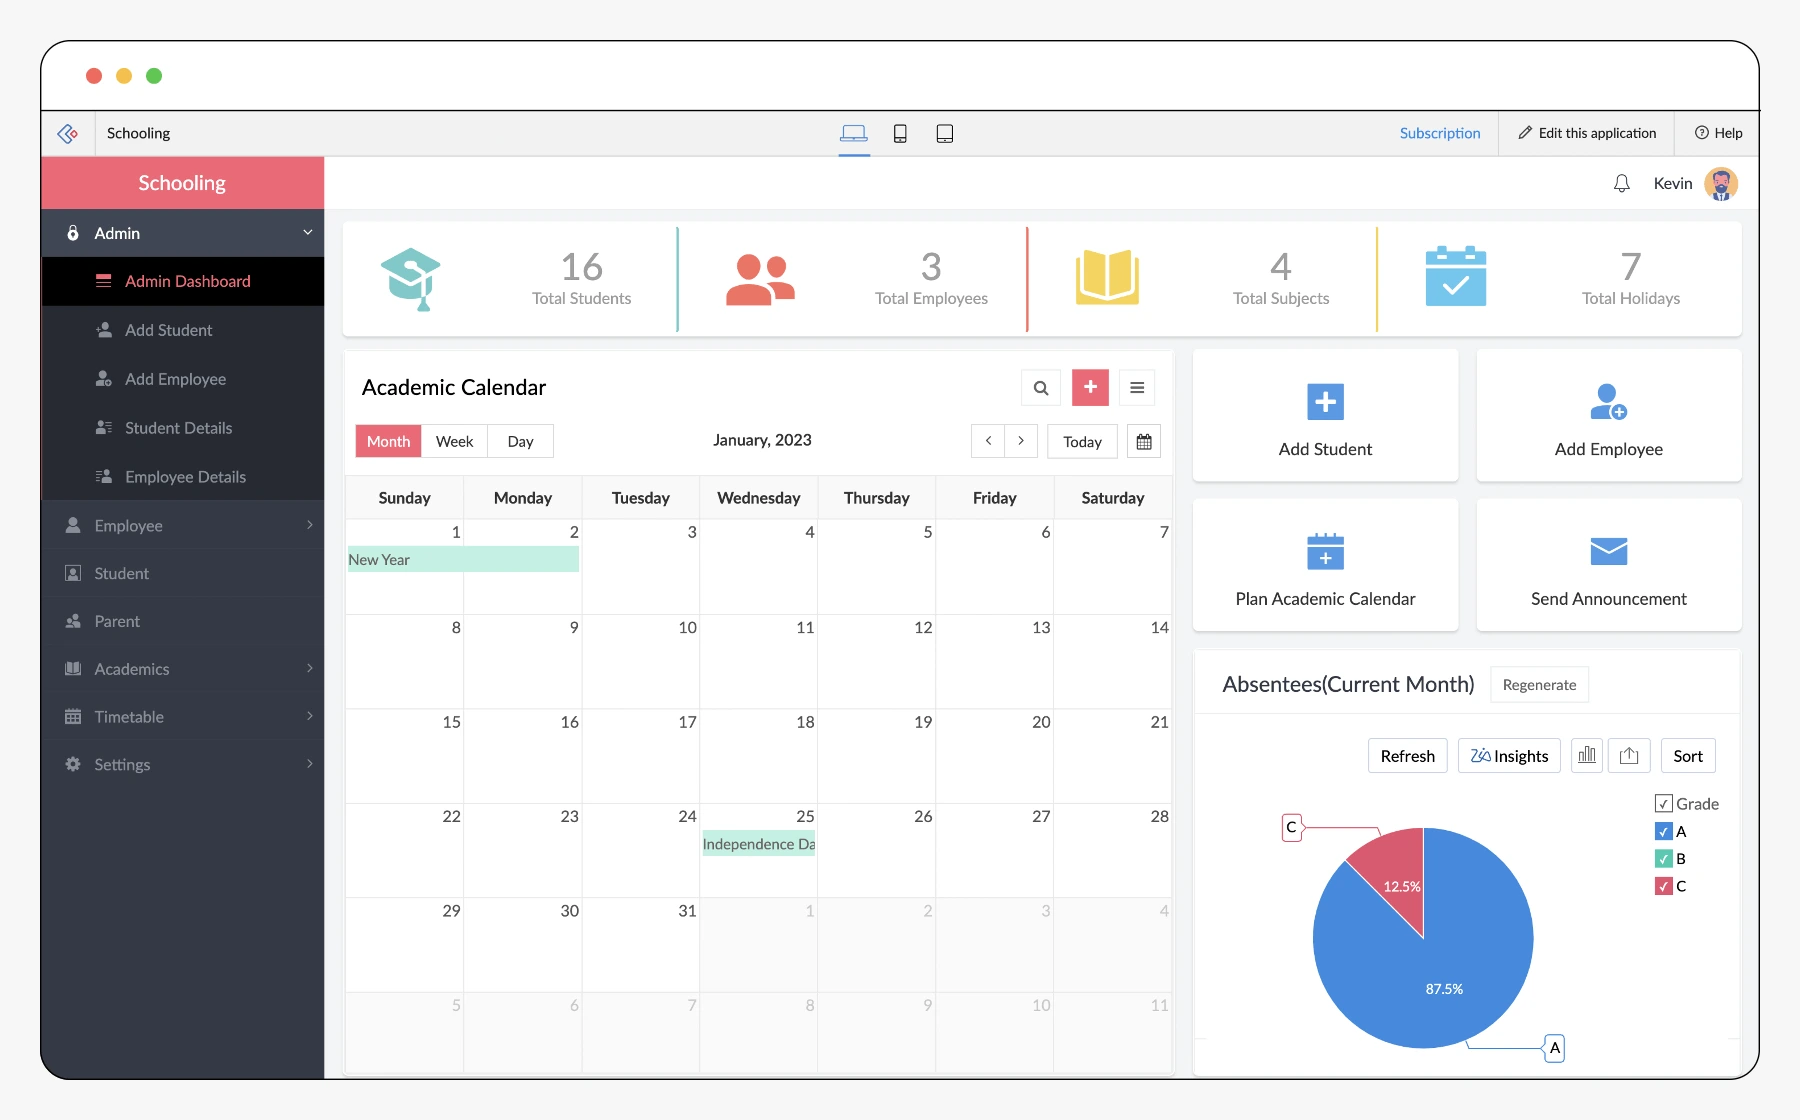The height and width of the screenshot is (1120, 1800).
Task: Switch calendar to Week view
Action: click(454, 441)
